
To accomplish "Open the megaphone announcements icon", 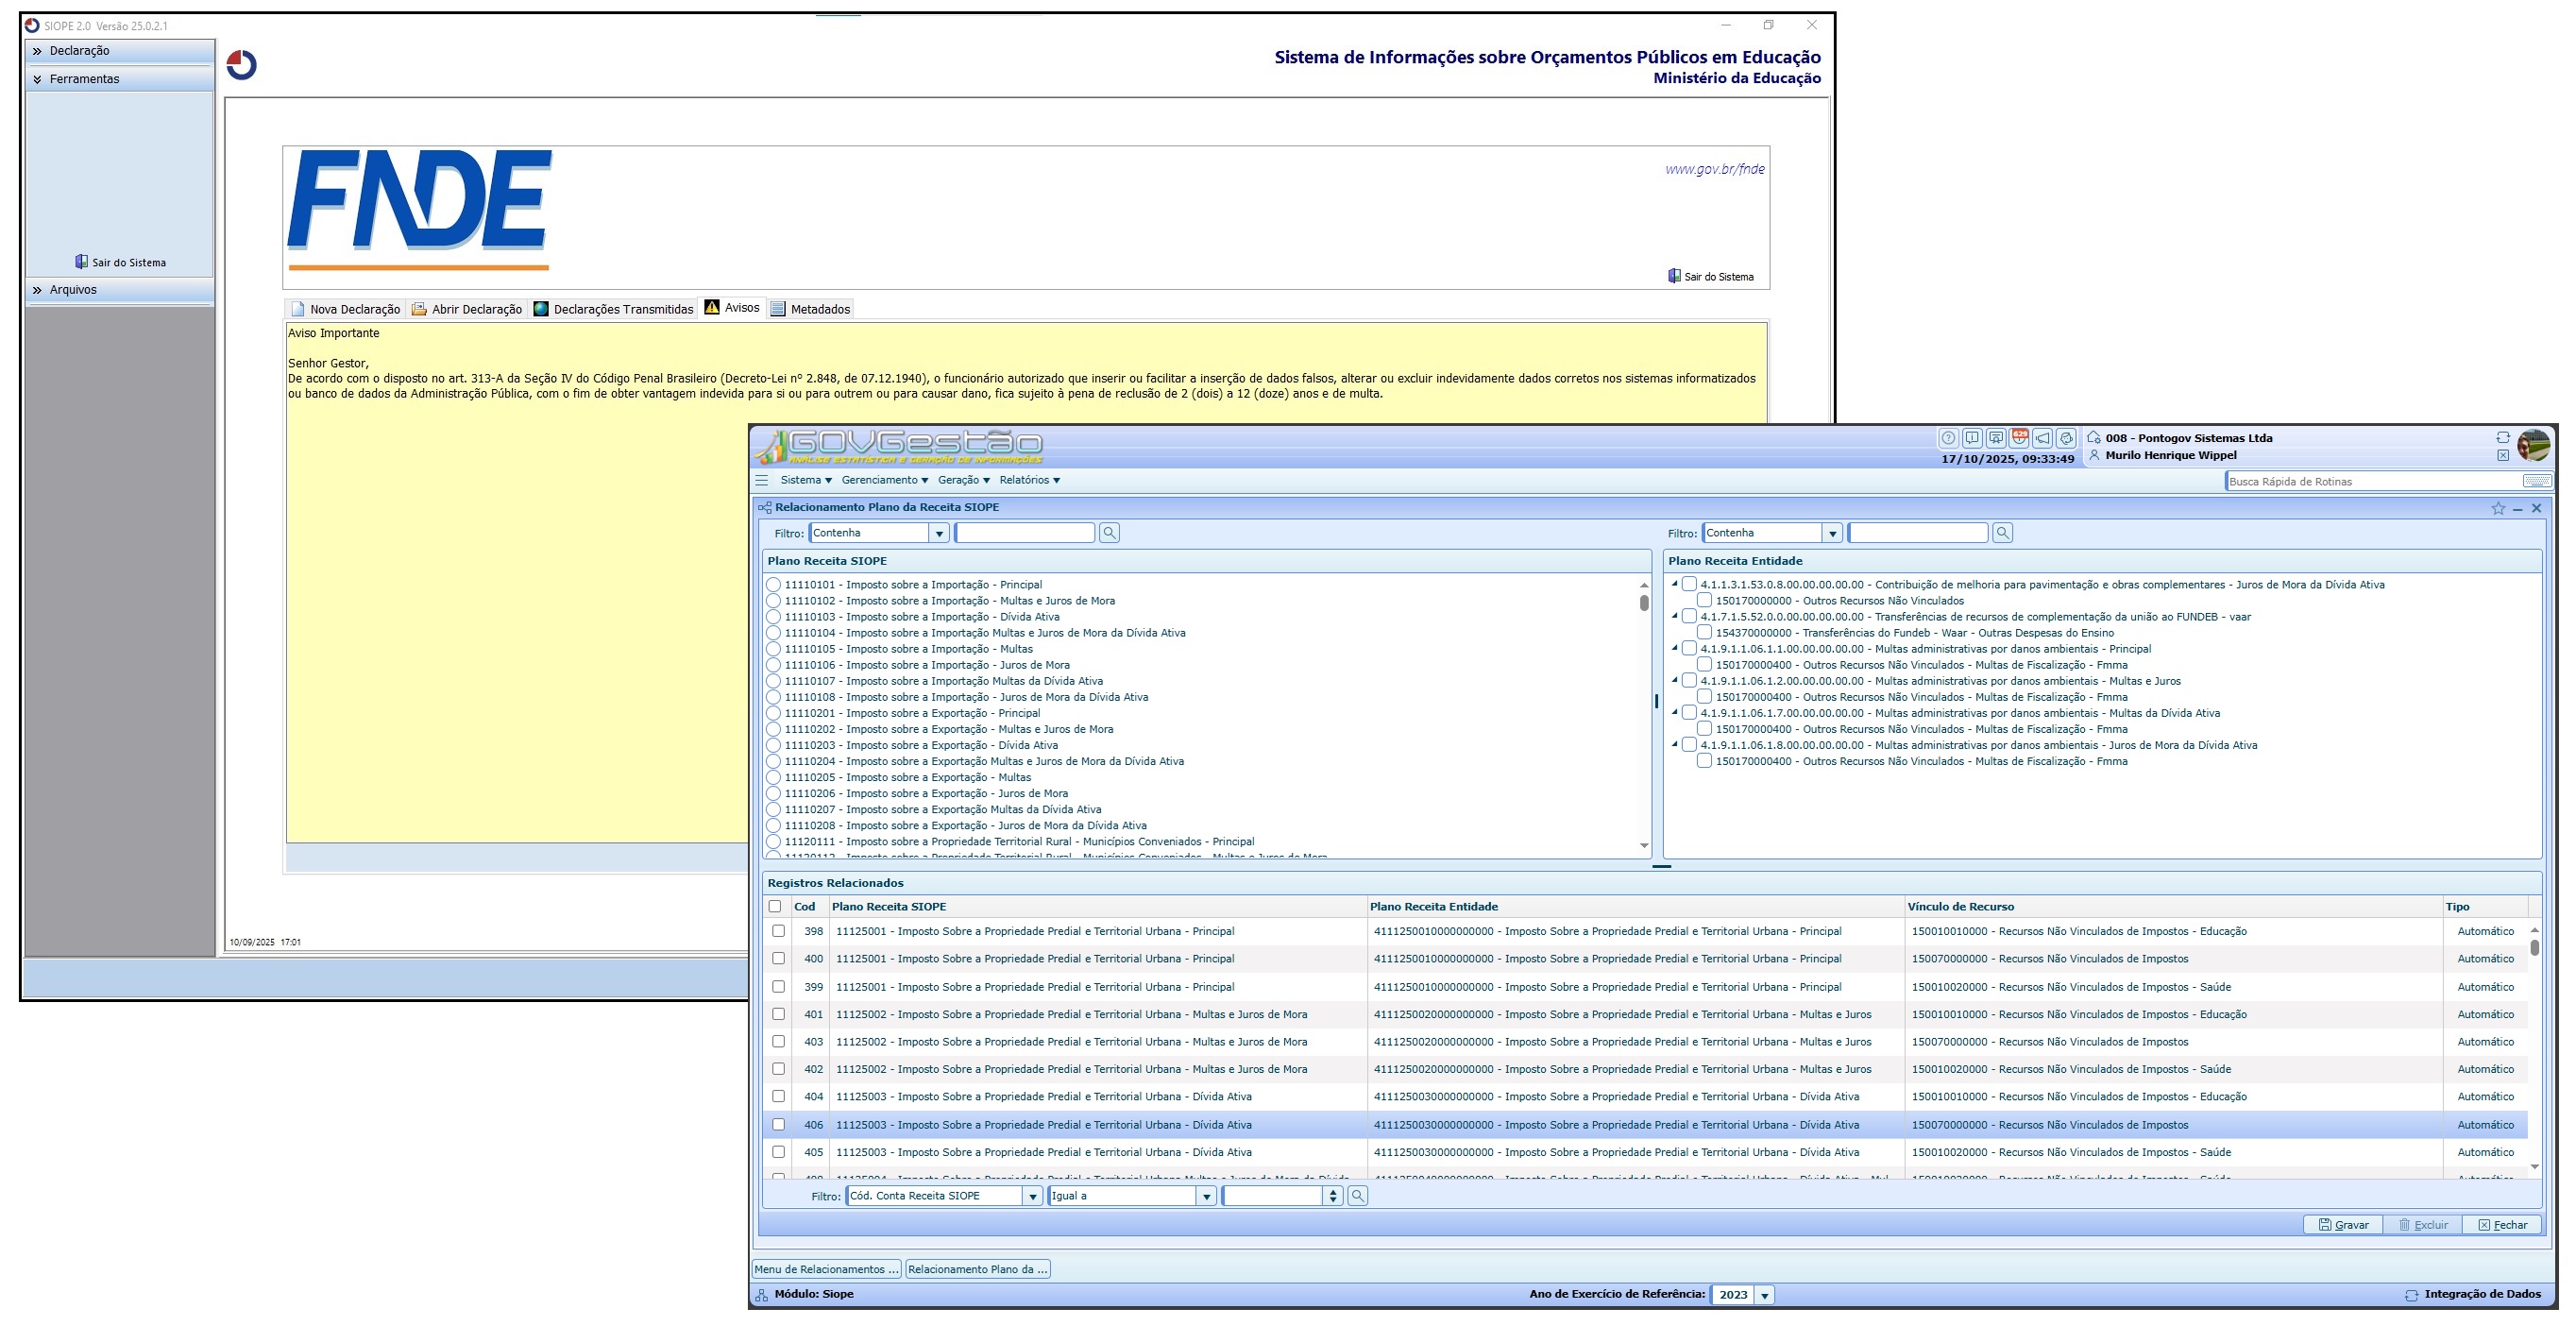I will click(2043, 438).
